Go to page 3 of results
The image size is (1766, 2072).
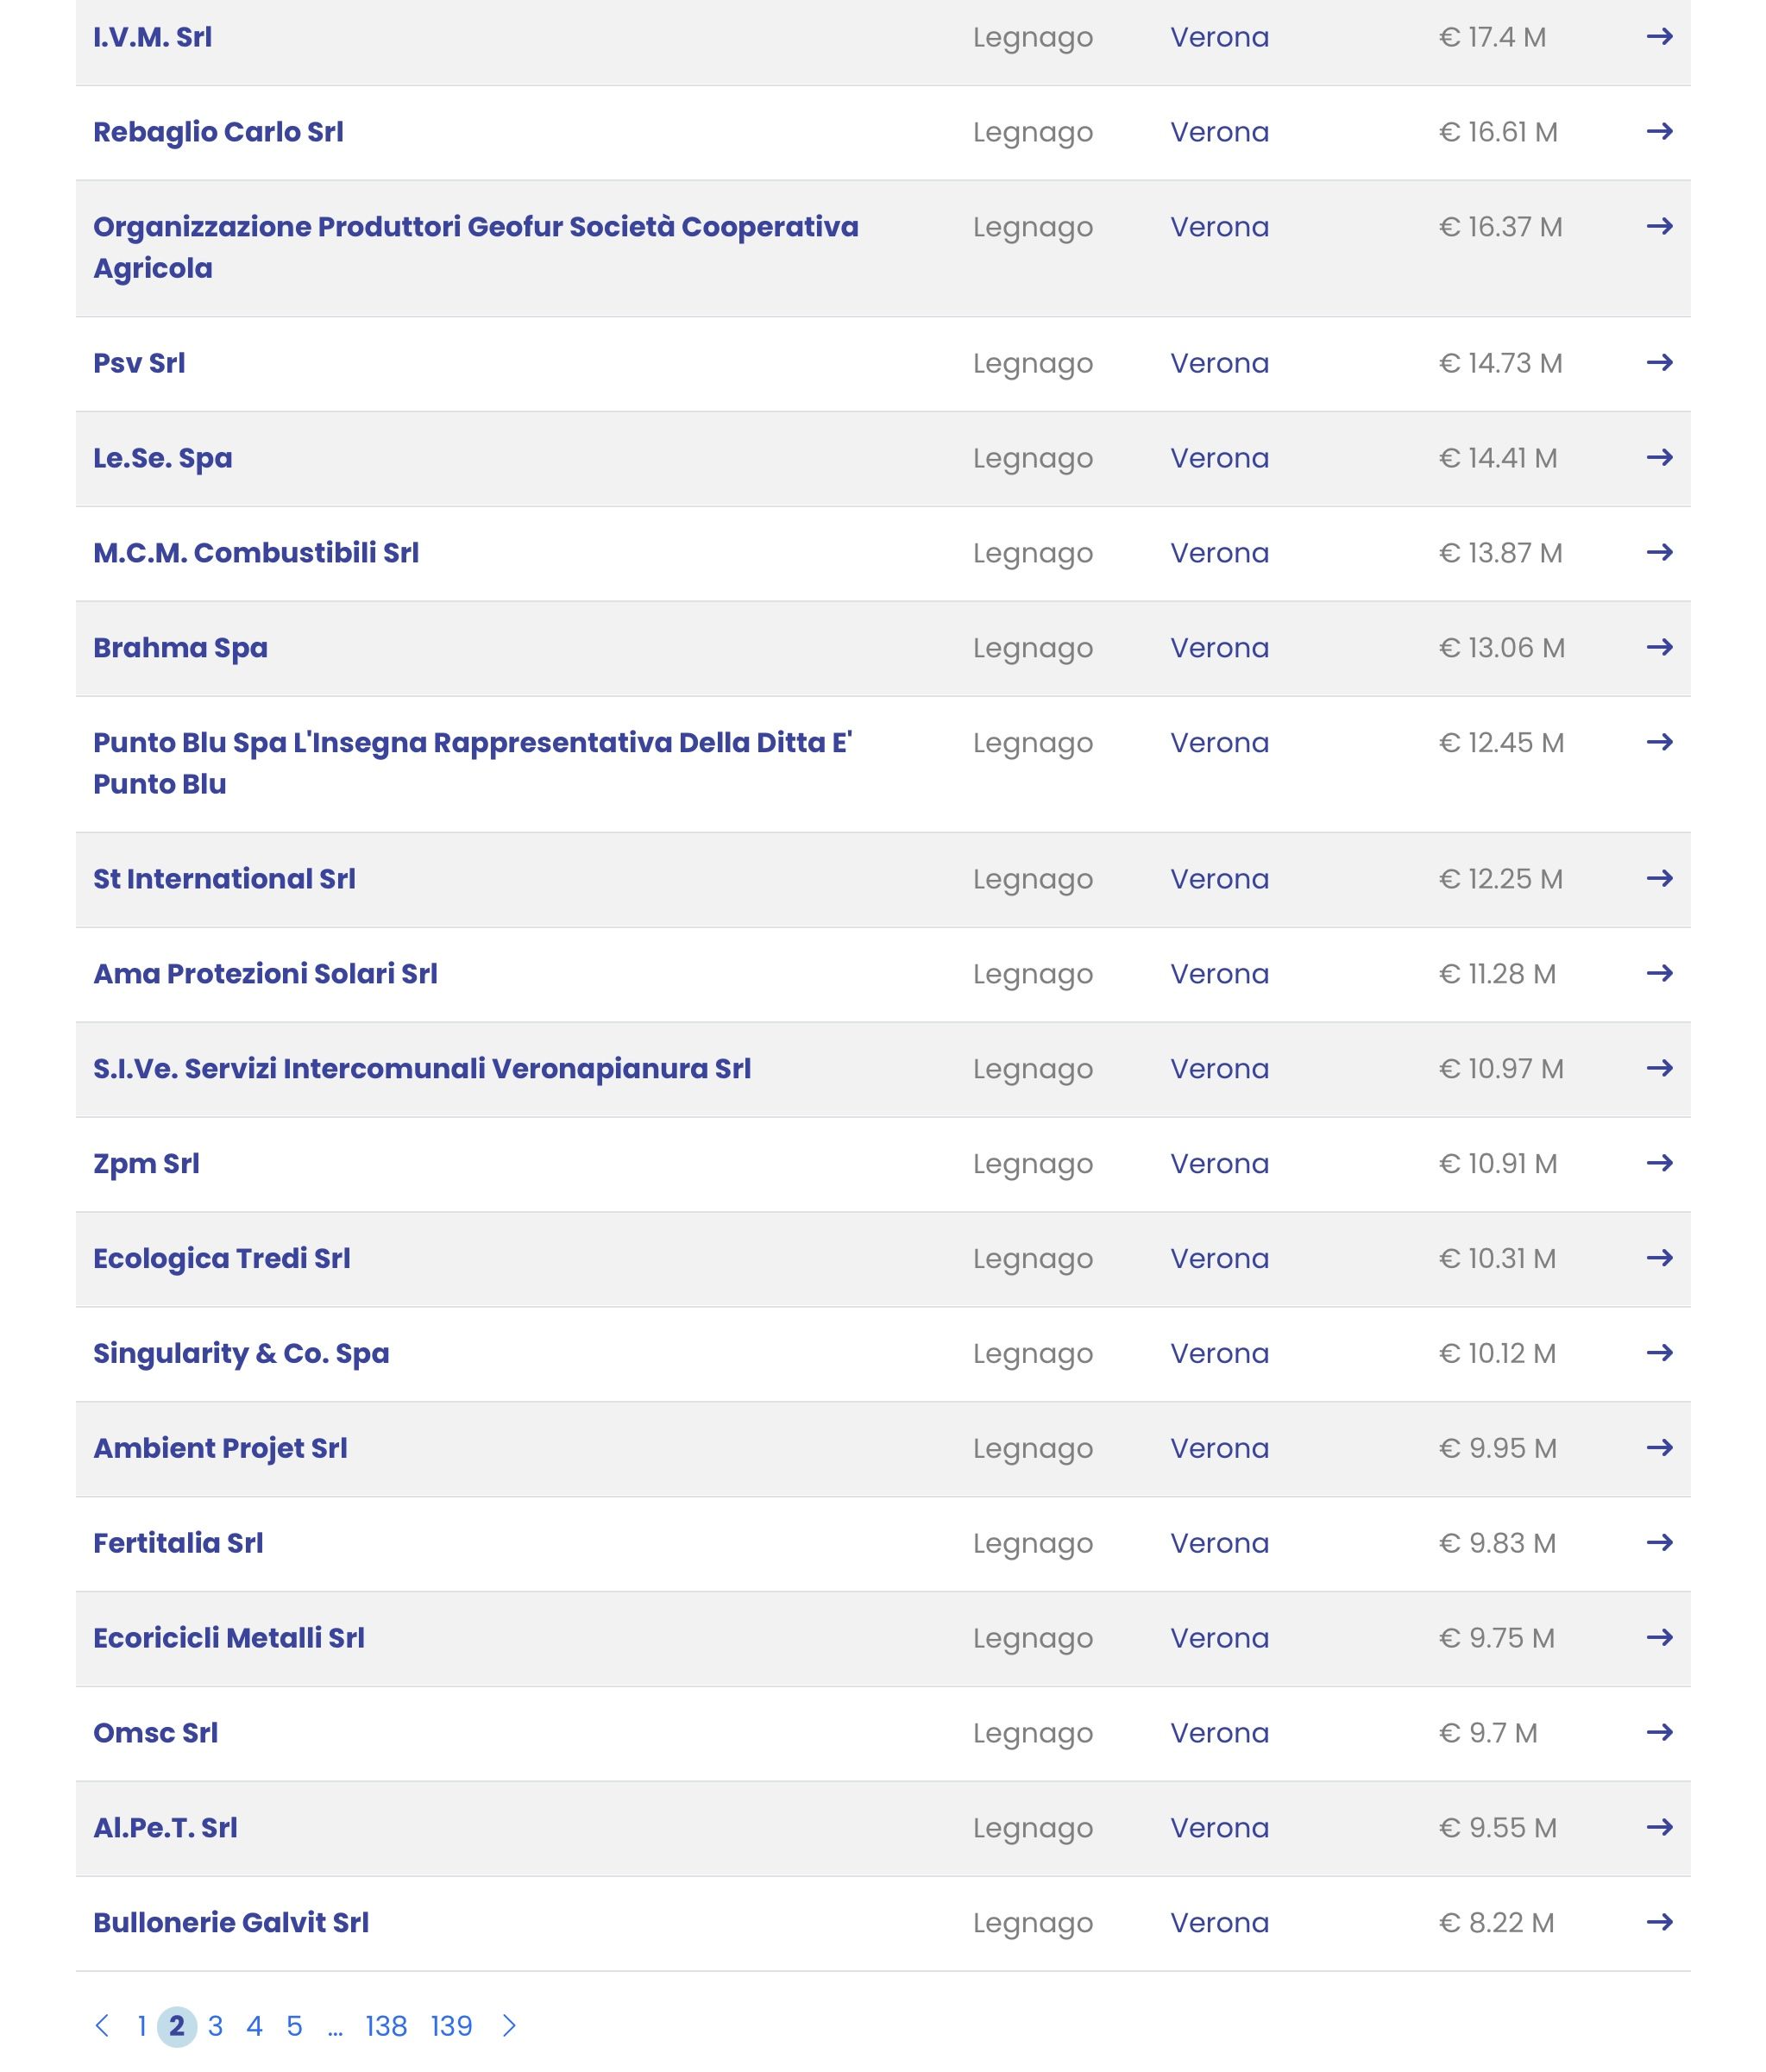pos(215,2027)
